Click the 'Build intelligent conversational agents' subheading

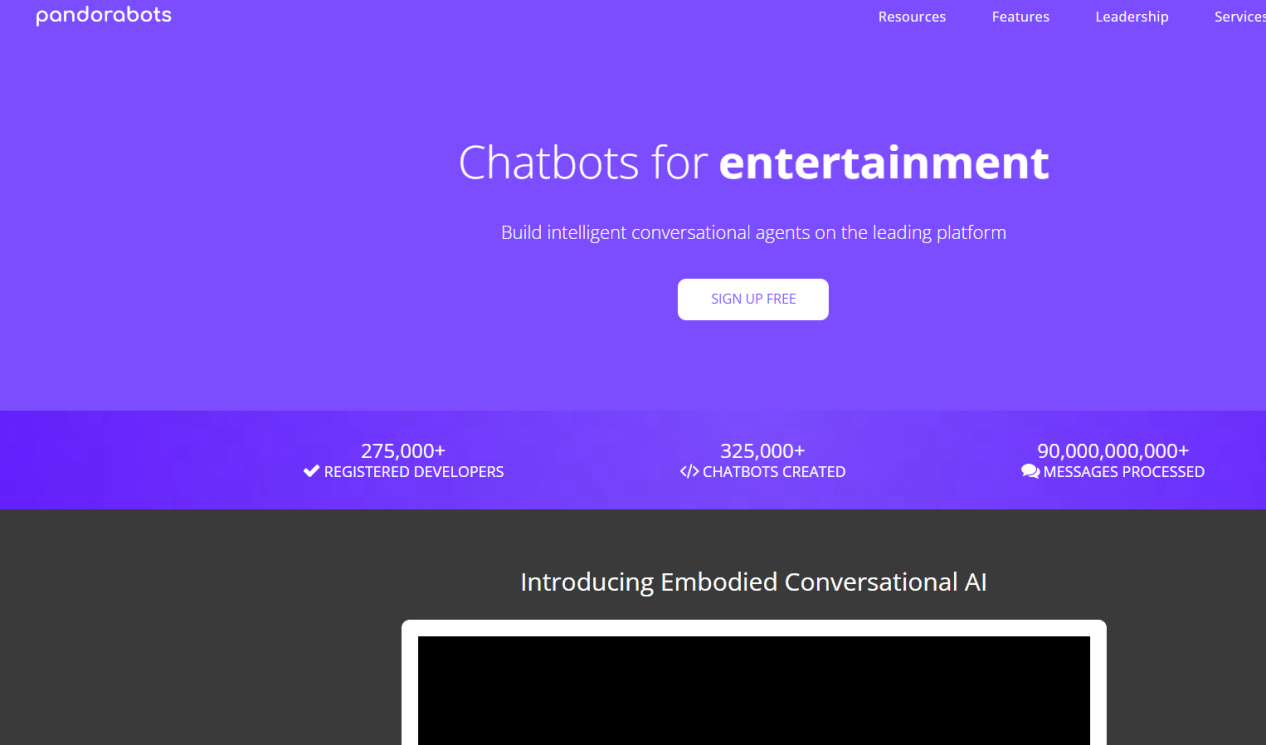click(x=753, y=233)
